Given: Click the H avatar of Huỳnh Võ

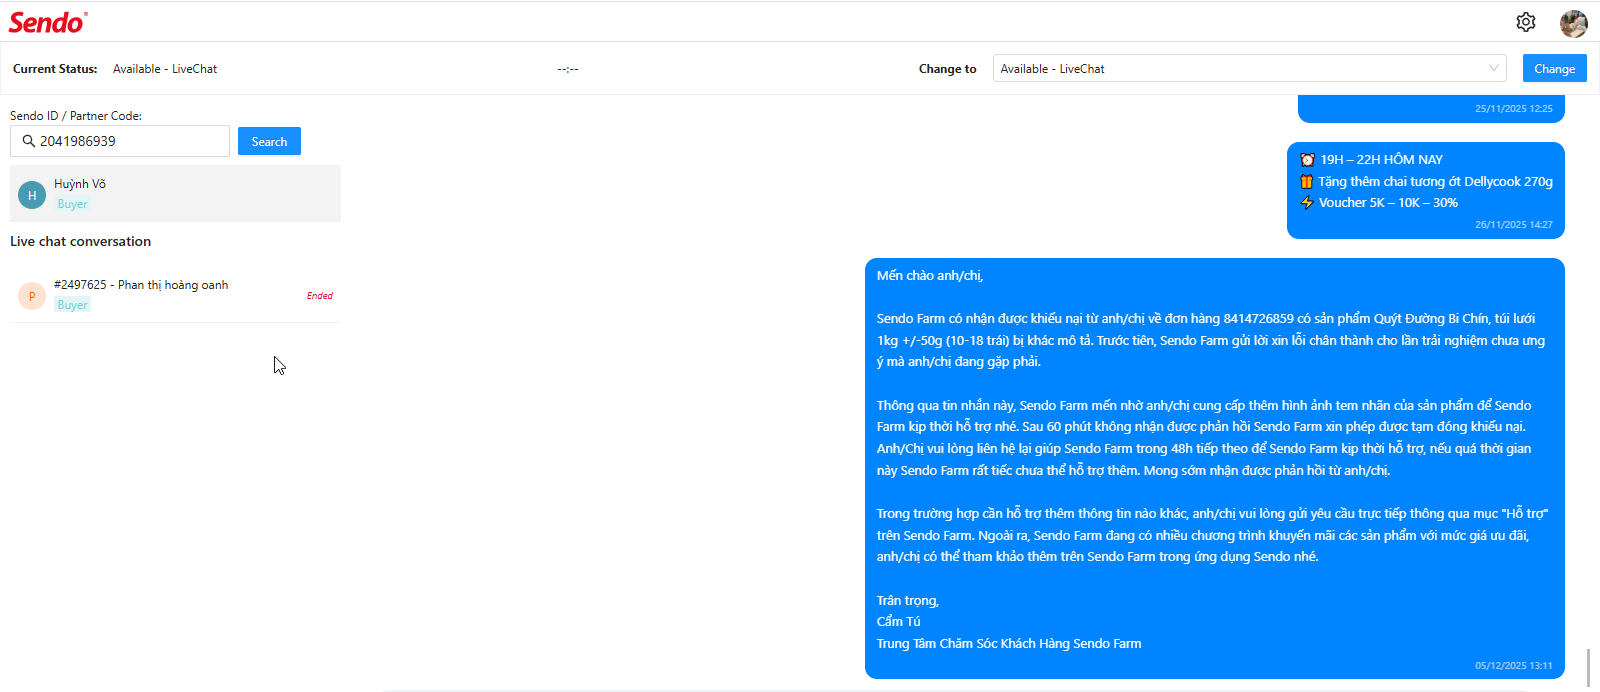Looking at the screenshot, I should [x=32, y=195].
